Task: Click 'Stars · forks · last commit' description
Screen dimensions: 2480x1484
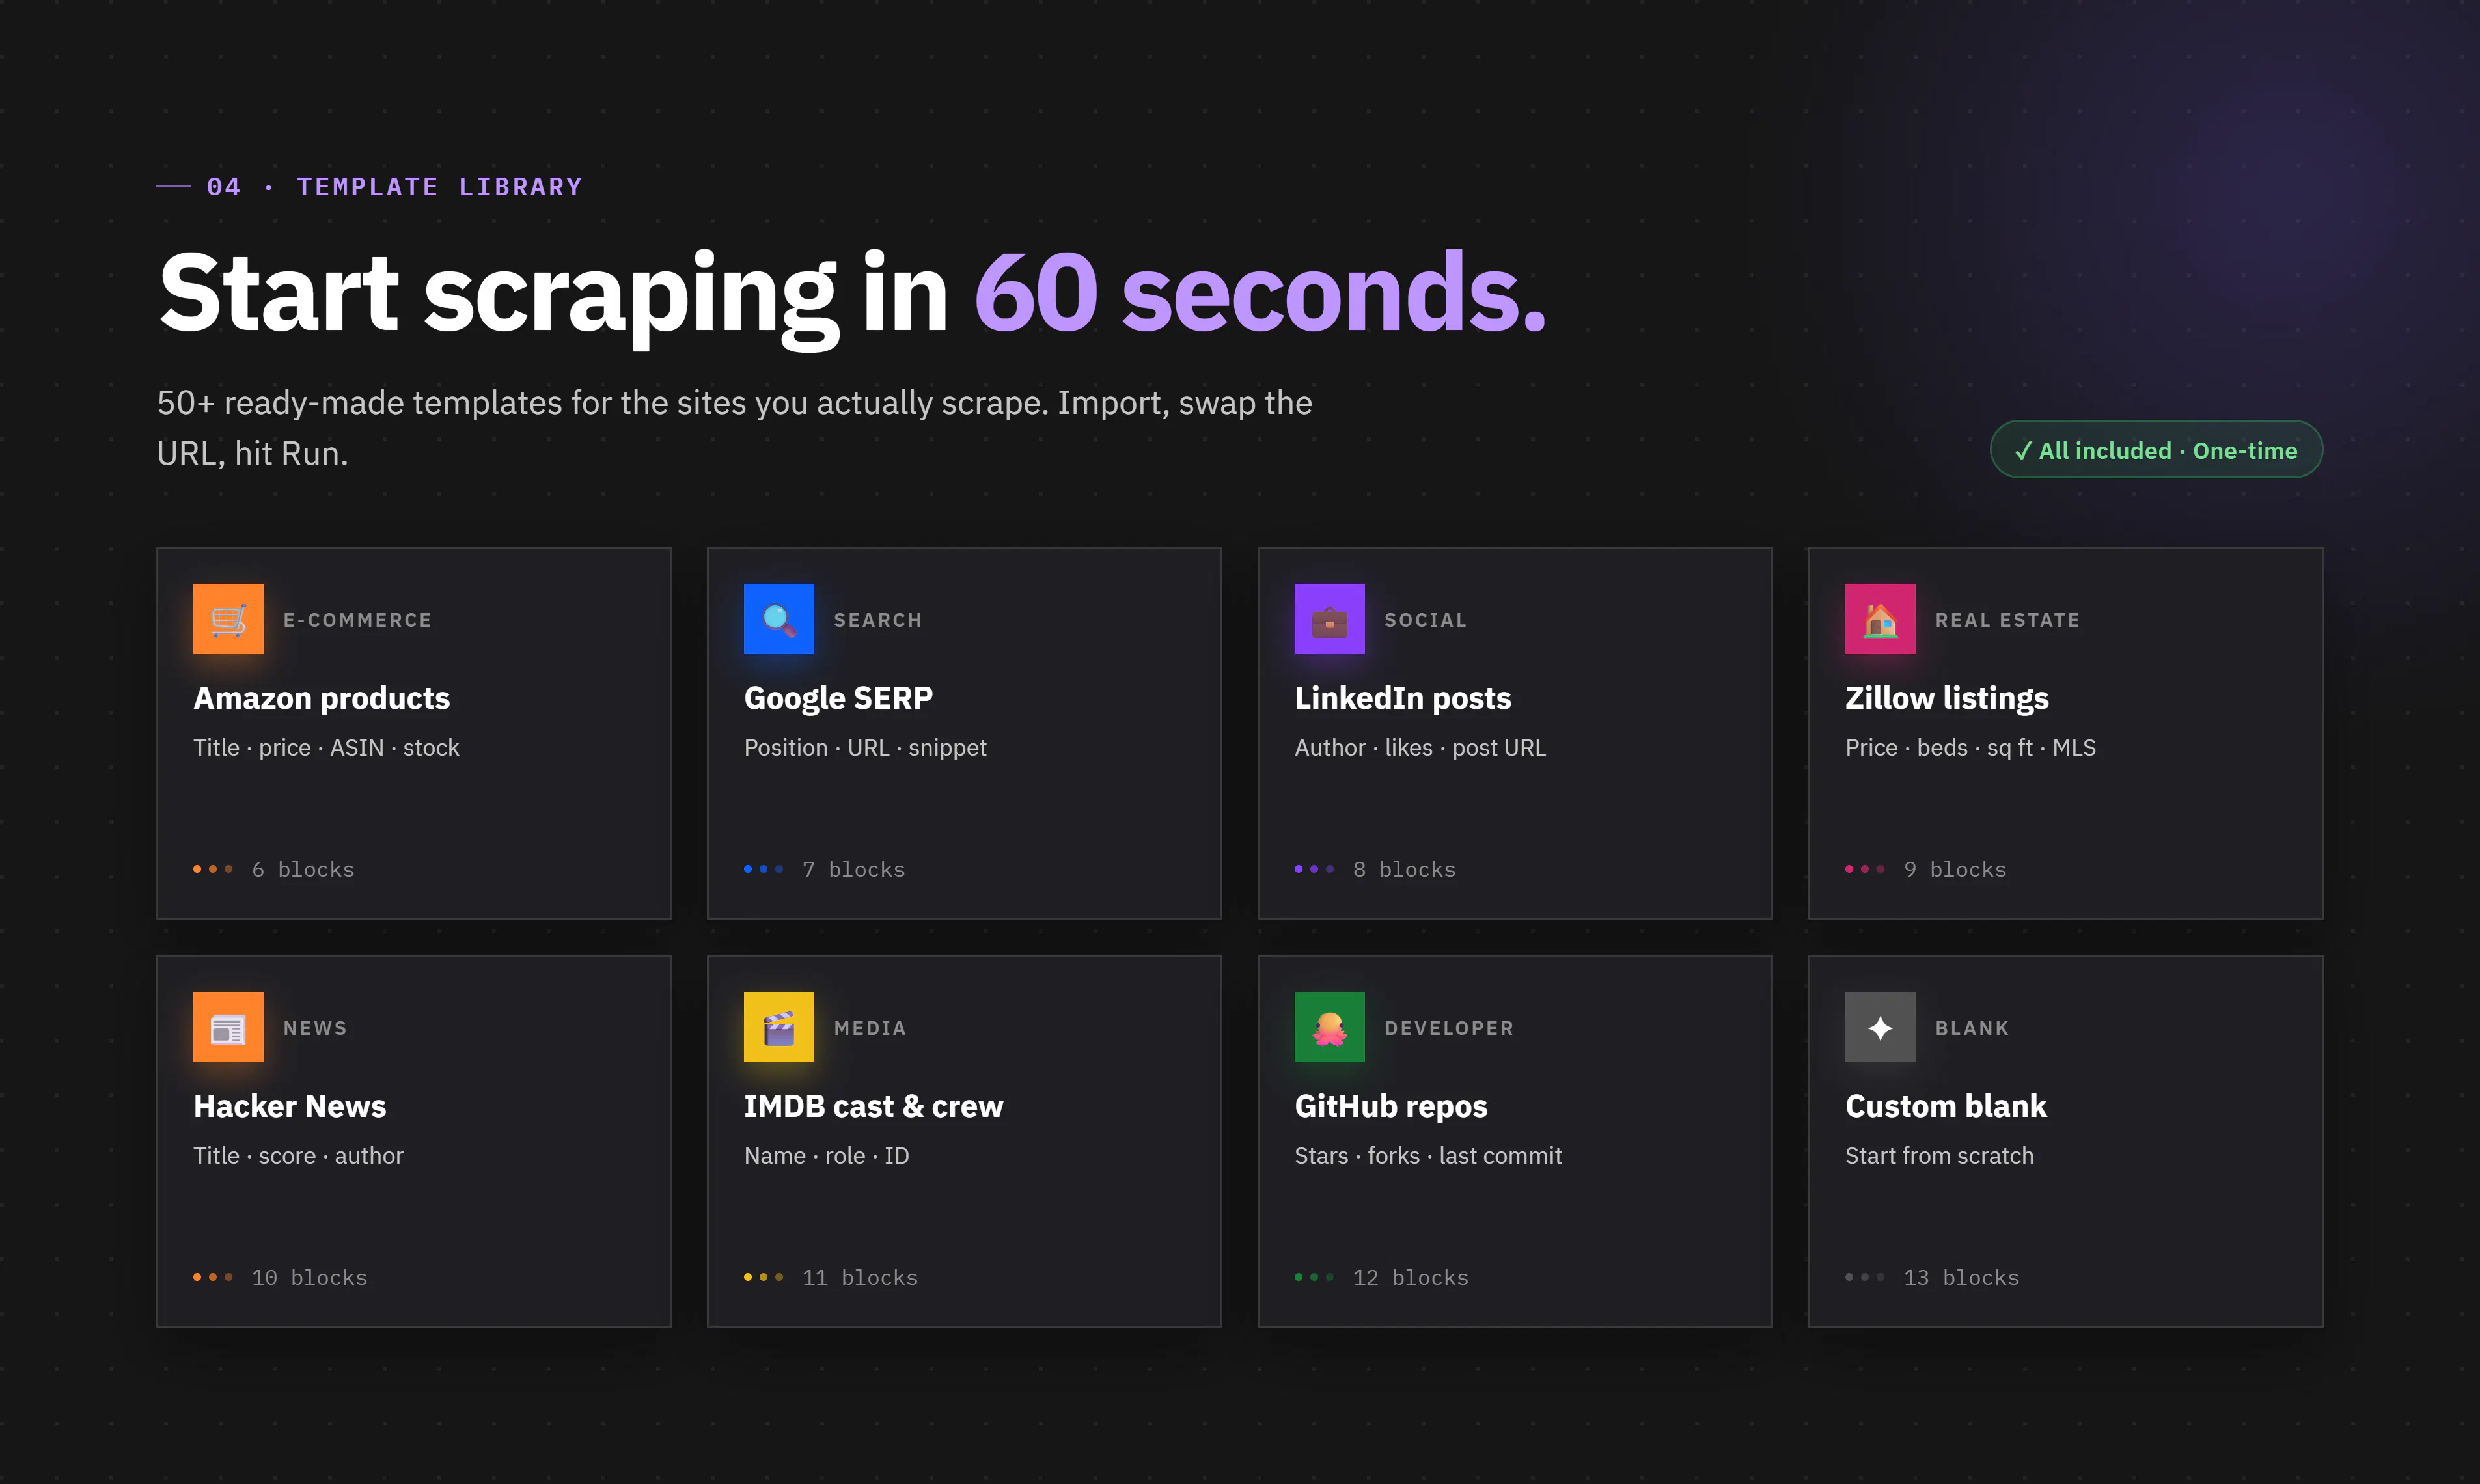Action: coord(1428,1156)
